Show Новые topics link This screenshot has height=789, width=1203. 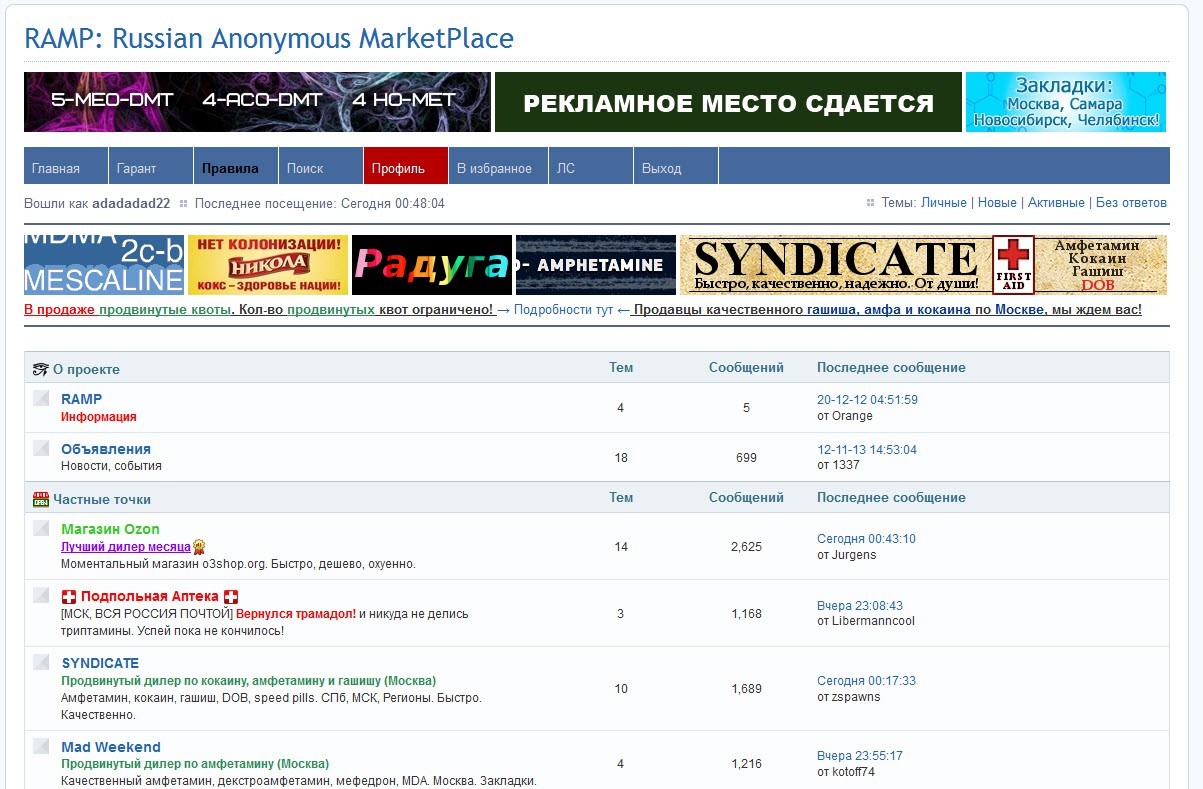click(997, 203)
